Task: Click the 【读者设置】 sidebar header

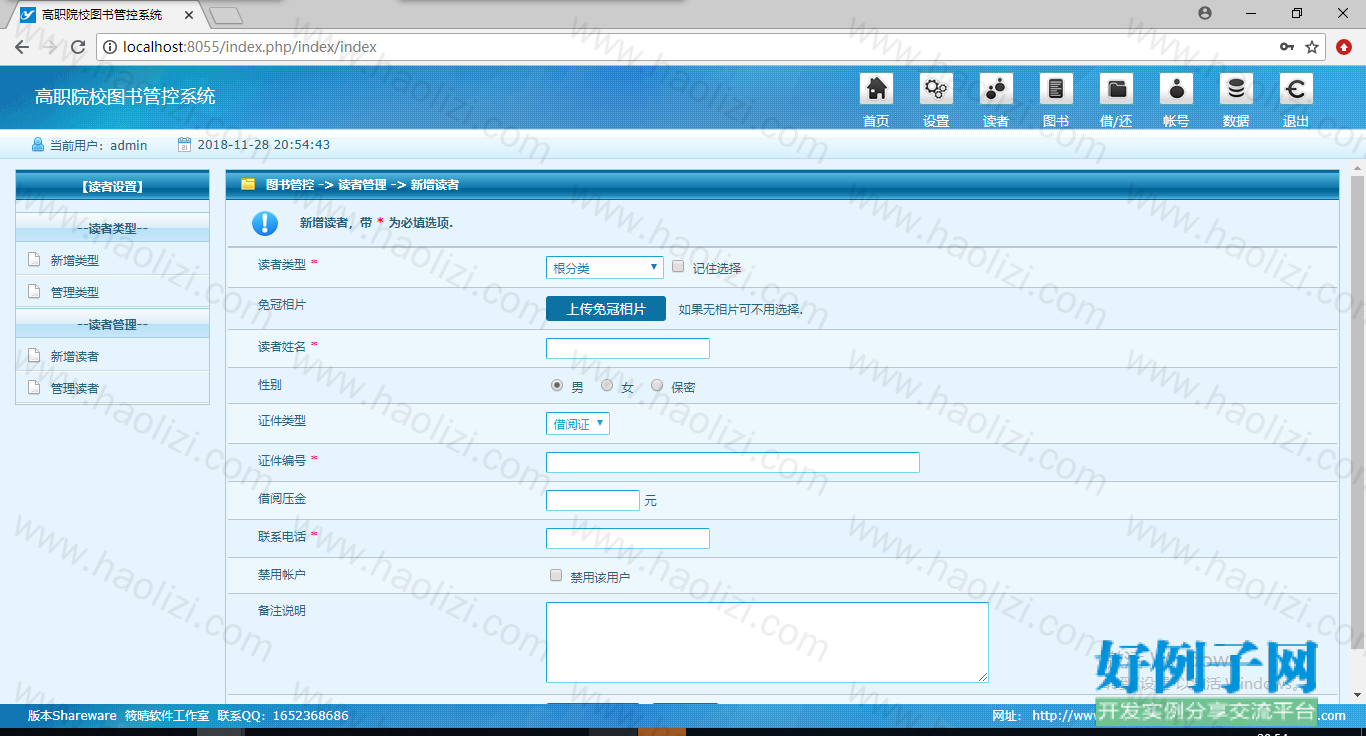Action: [112, 186]
